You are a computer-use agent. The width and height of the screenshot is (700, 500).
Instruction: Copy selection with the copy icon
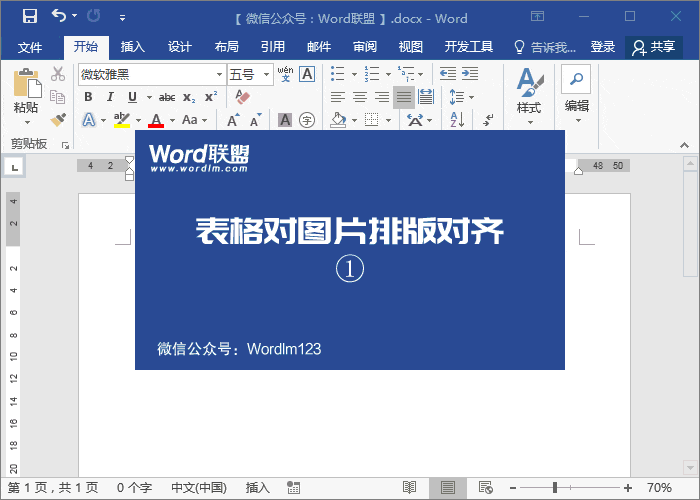coord(58,96)
